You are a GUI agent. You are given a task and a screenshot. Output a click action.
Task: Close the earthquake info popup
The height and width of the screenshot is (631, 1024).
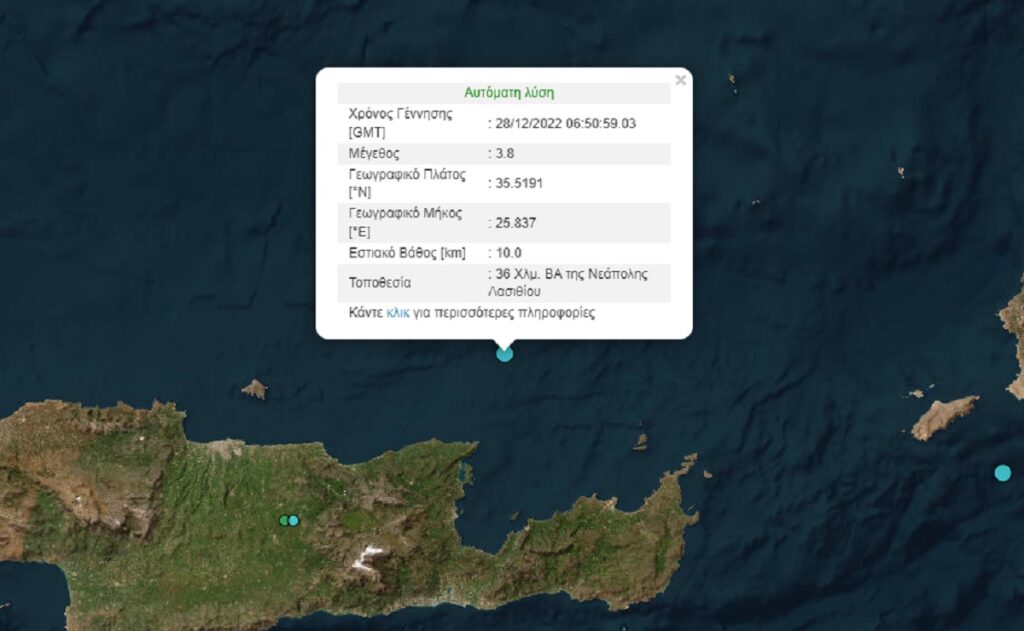[680, 80]
